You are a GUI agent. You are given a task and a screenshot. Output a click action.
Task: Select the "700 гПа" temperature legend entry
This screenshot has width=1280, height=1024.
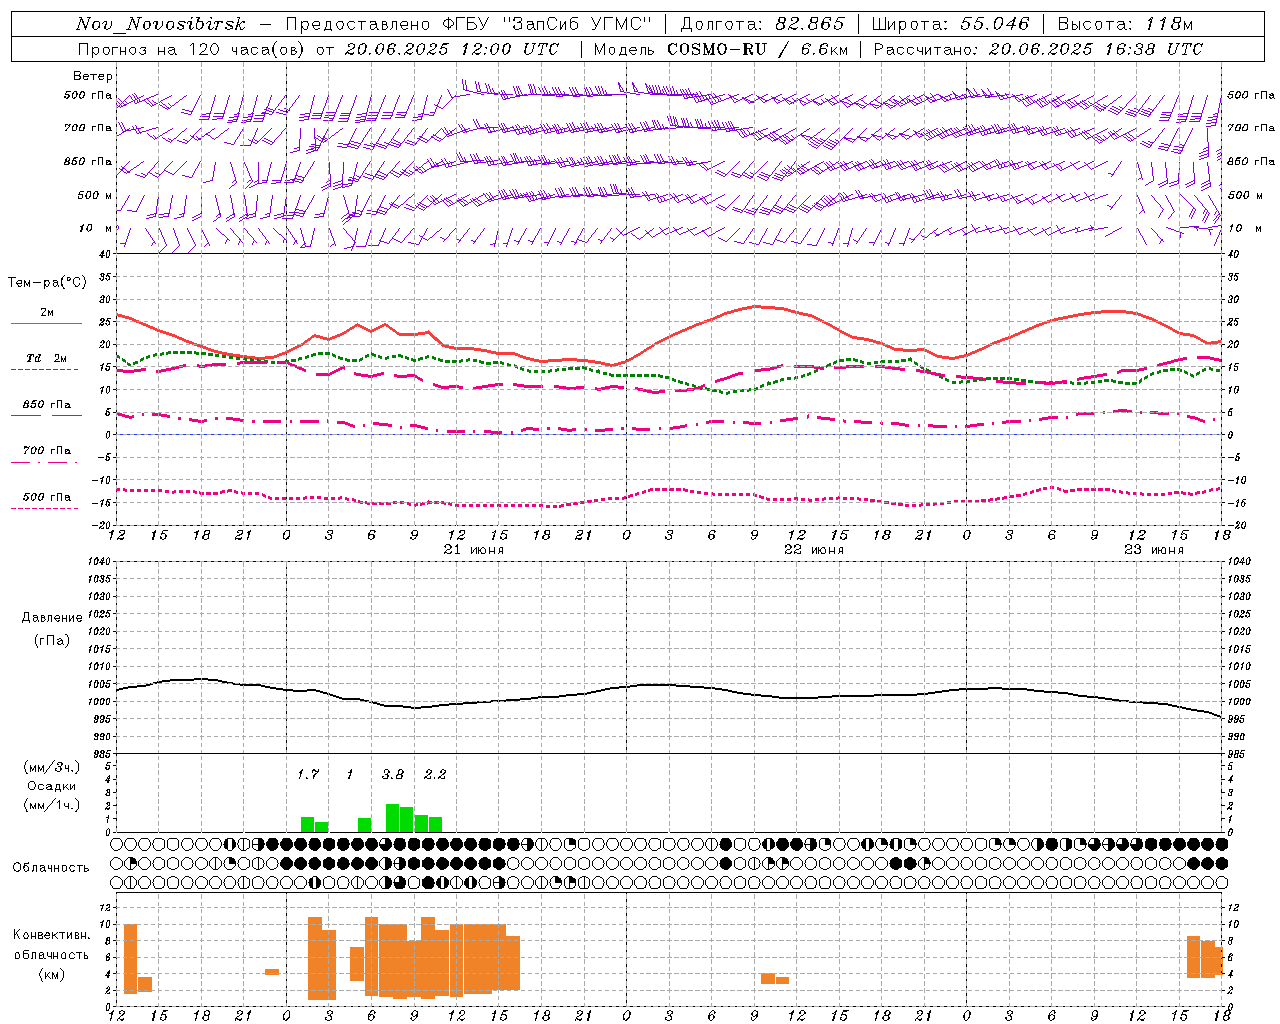[x=47, y=450]
